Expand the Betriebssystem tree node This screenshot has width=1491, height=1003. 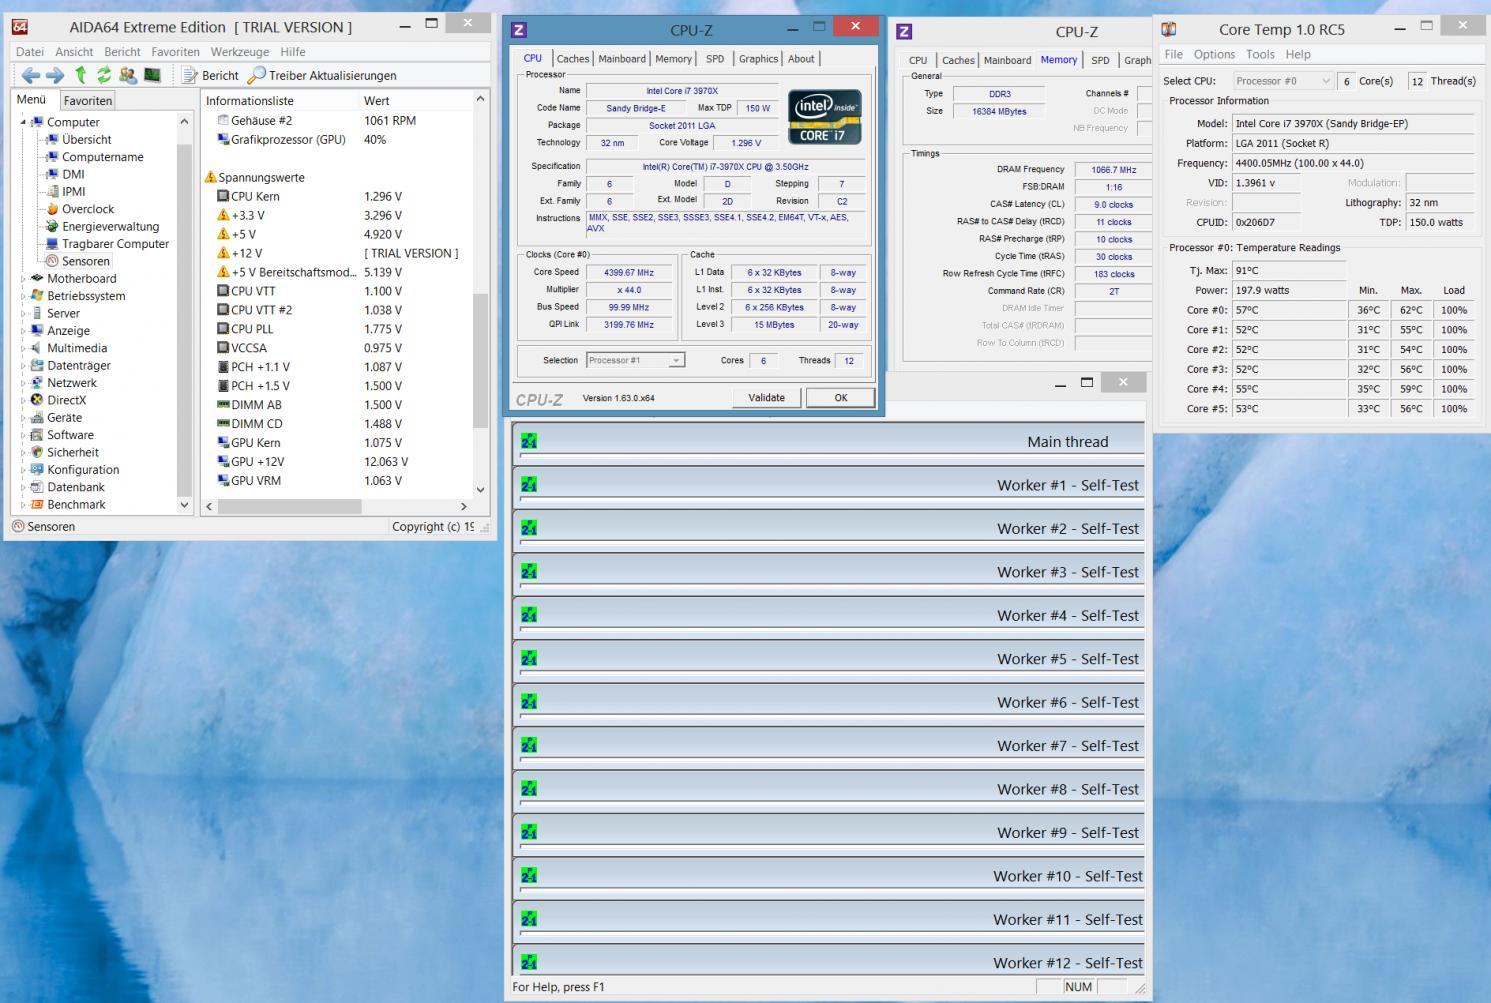coord(23,296)
